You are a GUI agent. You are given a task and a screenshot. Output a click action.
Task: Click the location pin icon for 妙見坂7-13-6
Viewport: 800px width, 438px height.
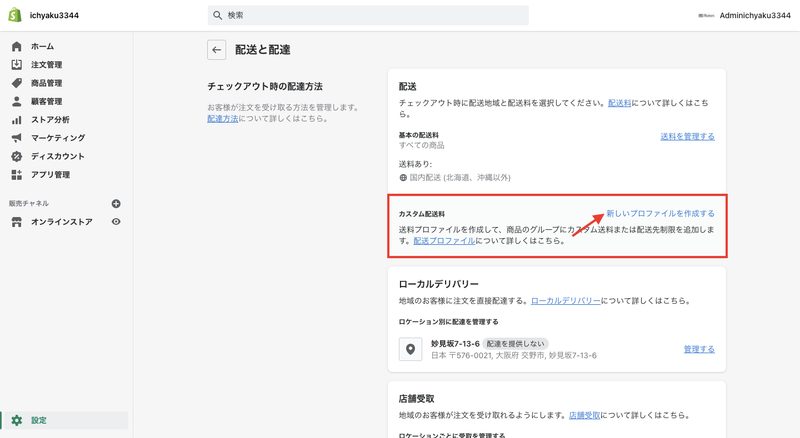coord(410,349)
